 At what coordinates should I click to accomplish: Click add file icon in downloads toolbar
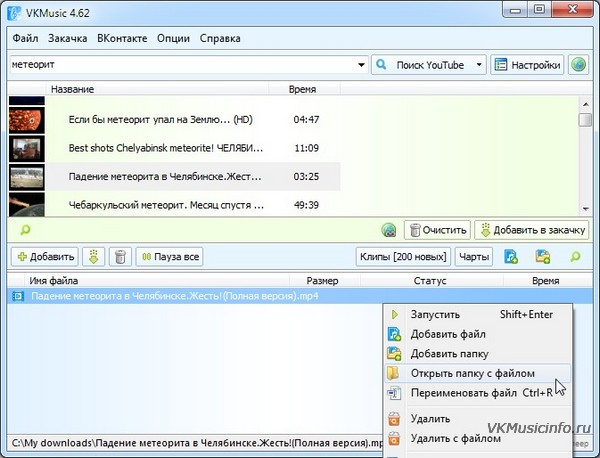511,257
